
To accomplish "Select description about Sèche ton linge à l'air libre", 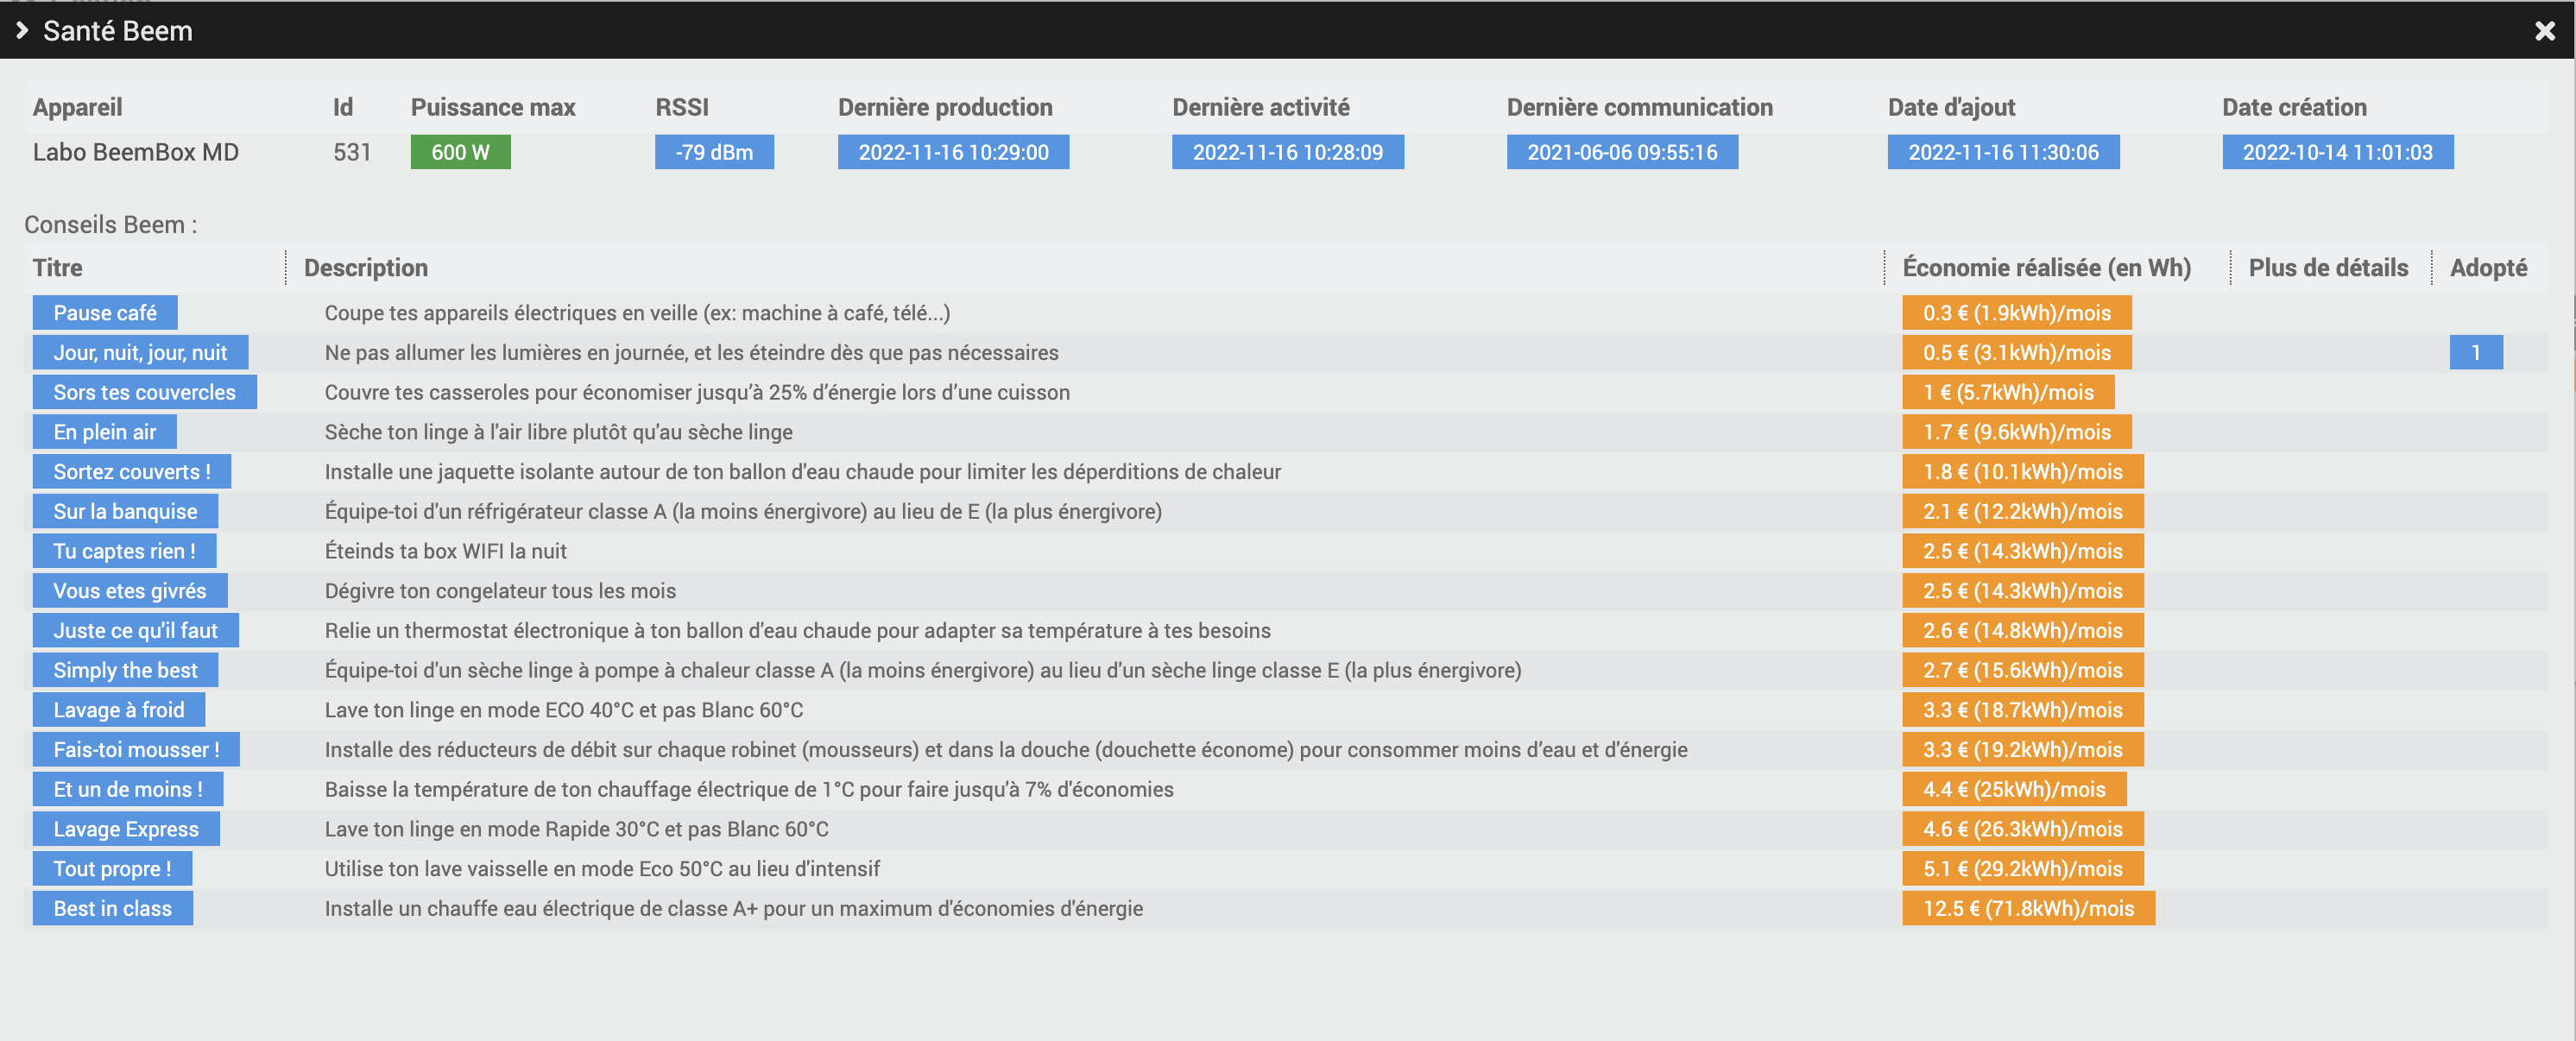I will [x=558, y=432].
